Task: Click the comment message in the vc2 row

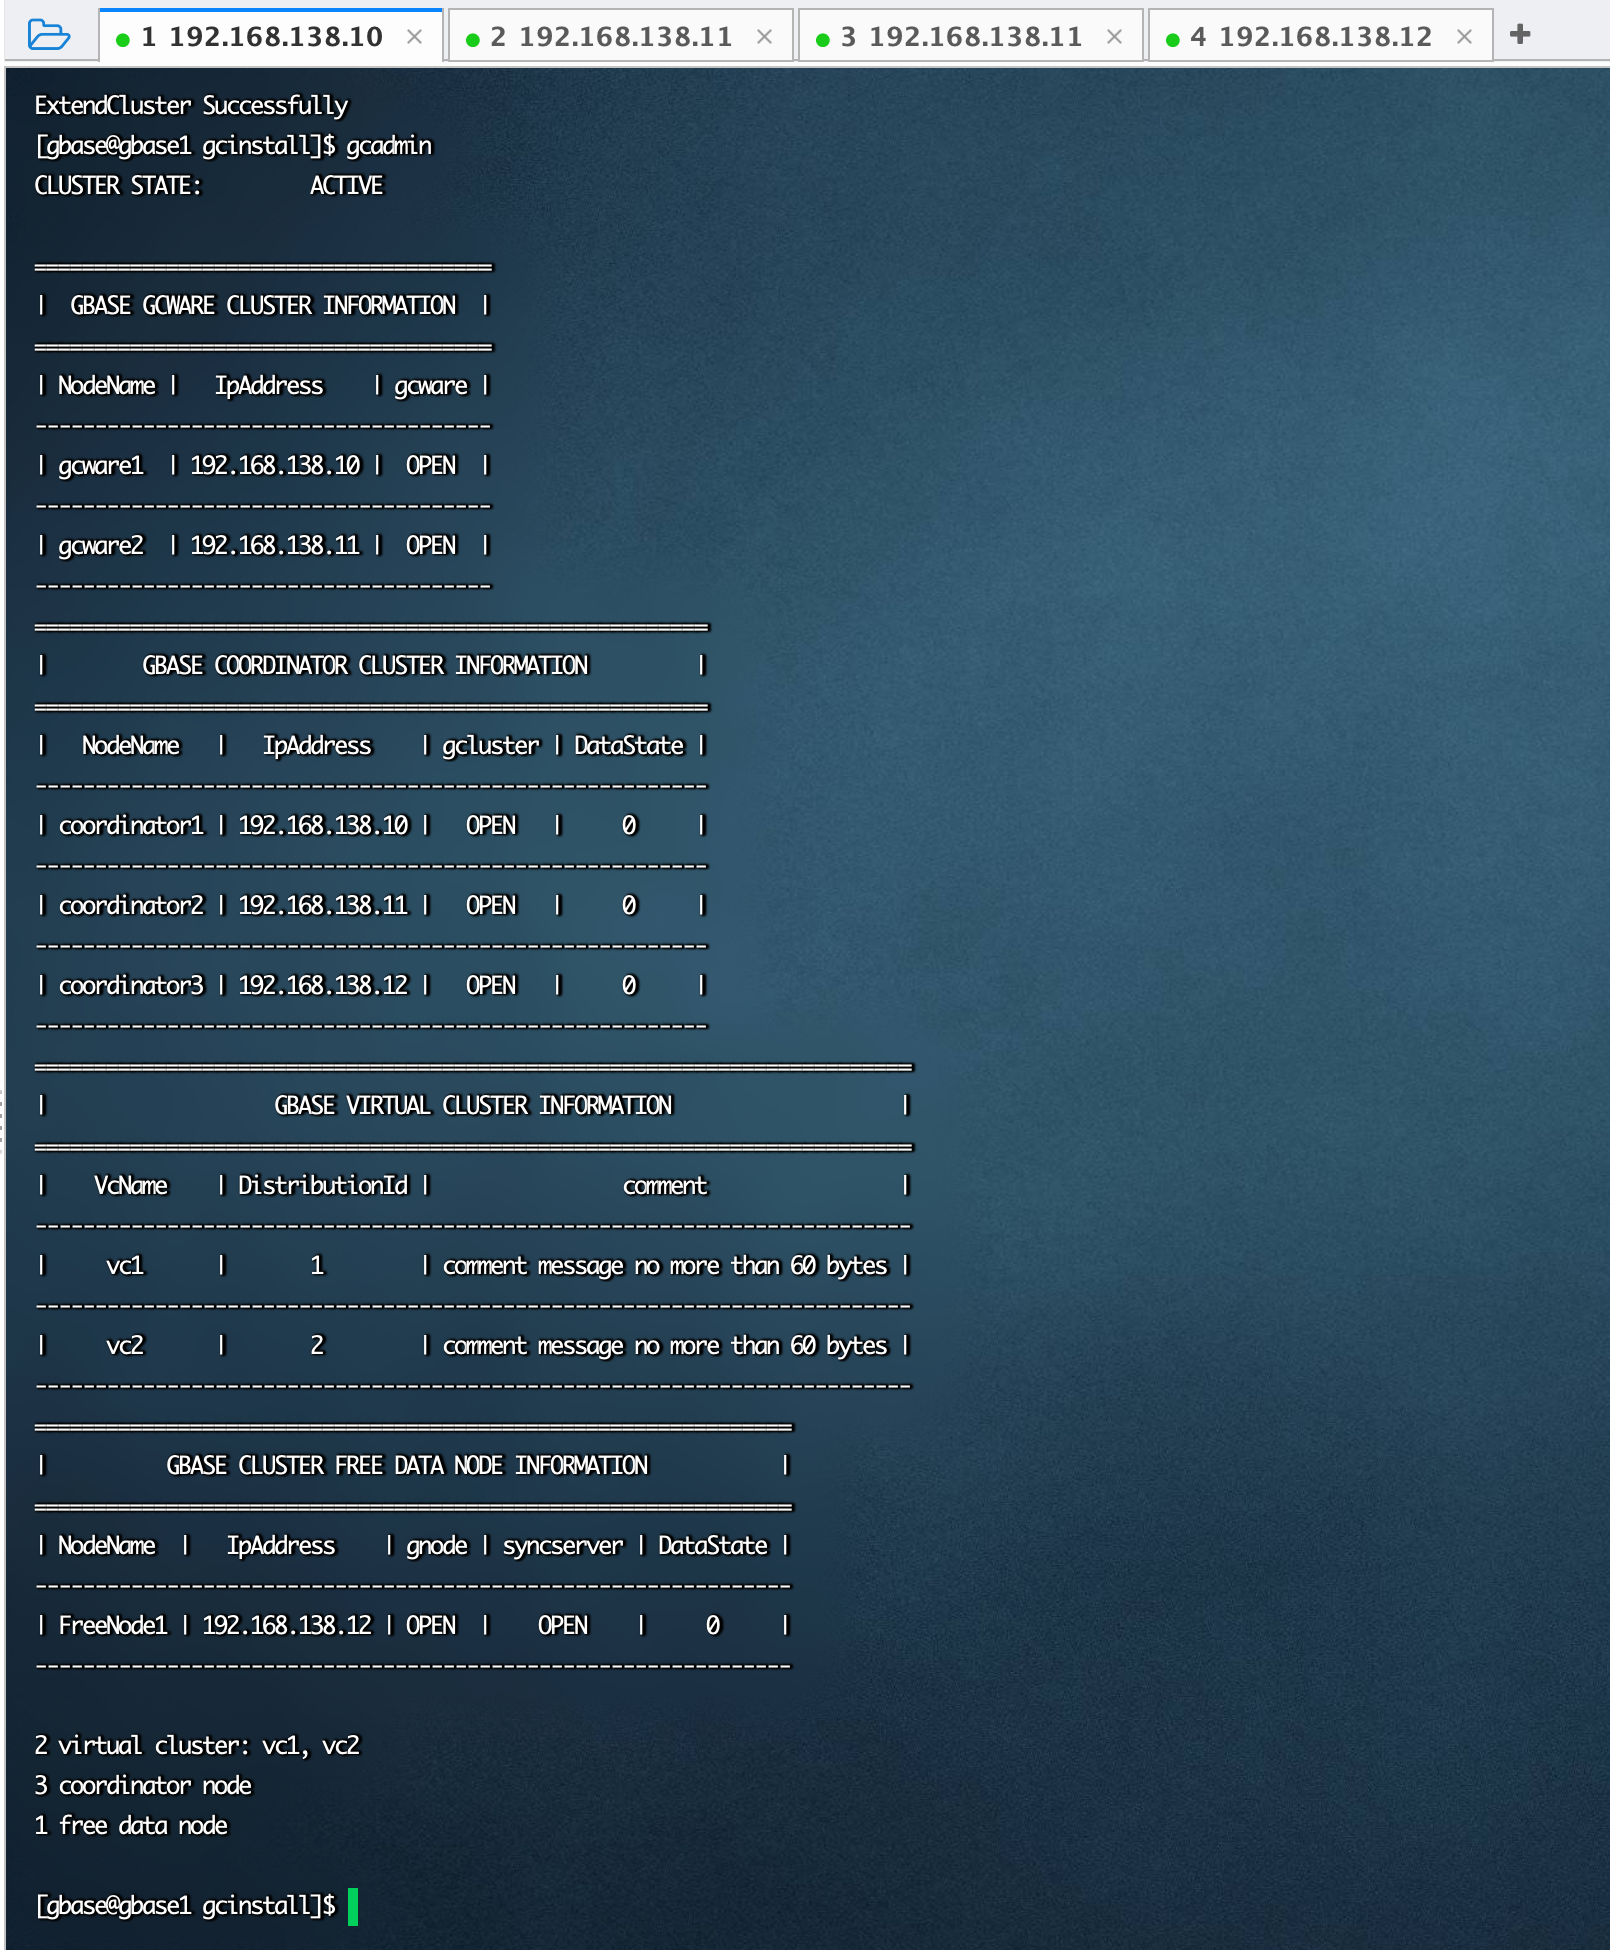Action: click(665, 1346)
